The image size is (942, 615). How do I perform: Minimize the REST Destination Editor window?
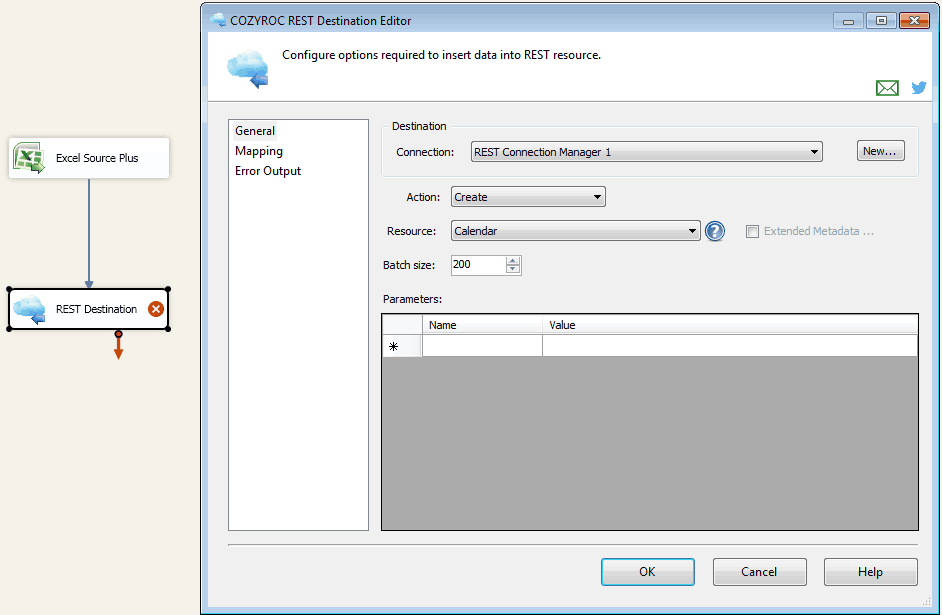pyautogui.click(x=848, y=20)
